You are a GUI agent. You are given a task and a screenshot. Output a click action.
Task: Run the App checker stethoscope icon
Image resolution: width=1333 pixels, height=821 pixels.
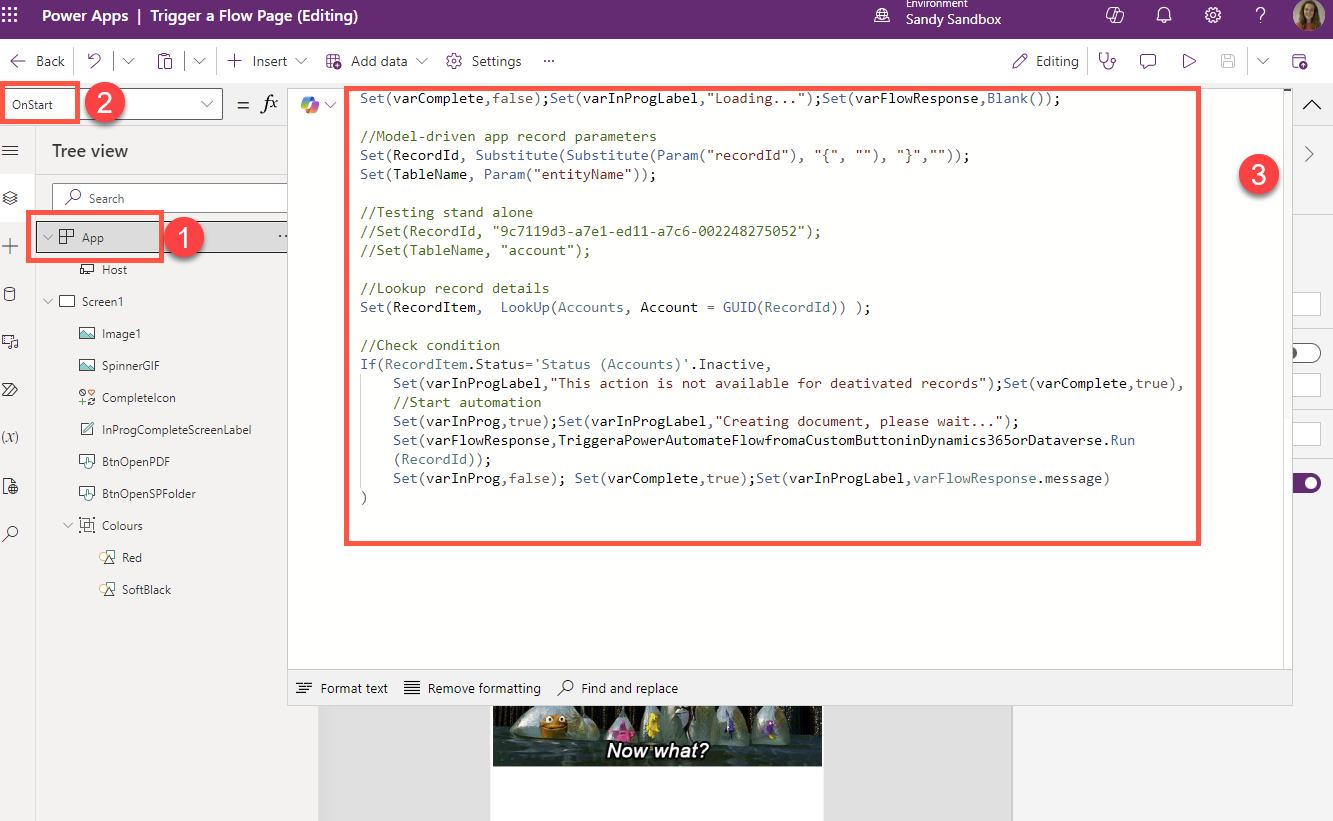[x=1108, y=61]
